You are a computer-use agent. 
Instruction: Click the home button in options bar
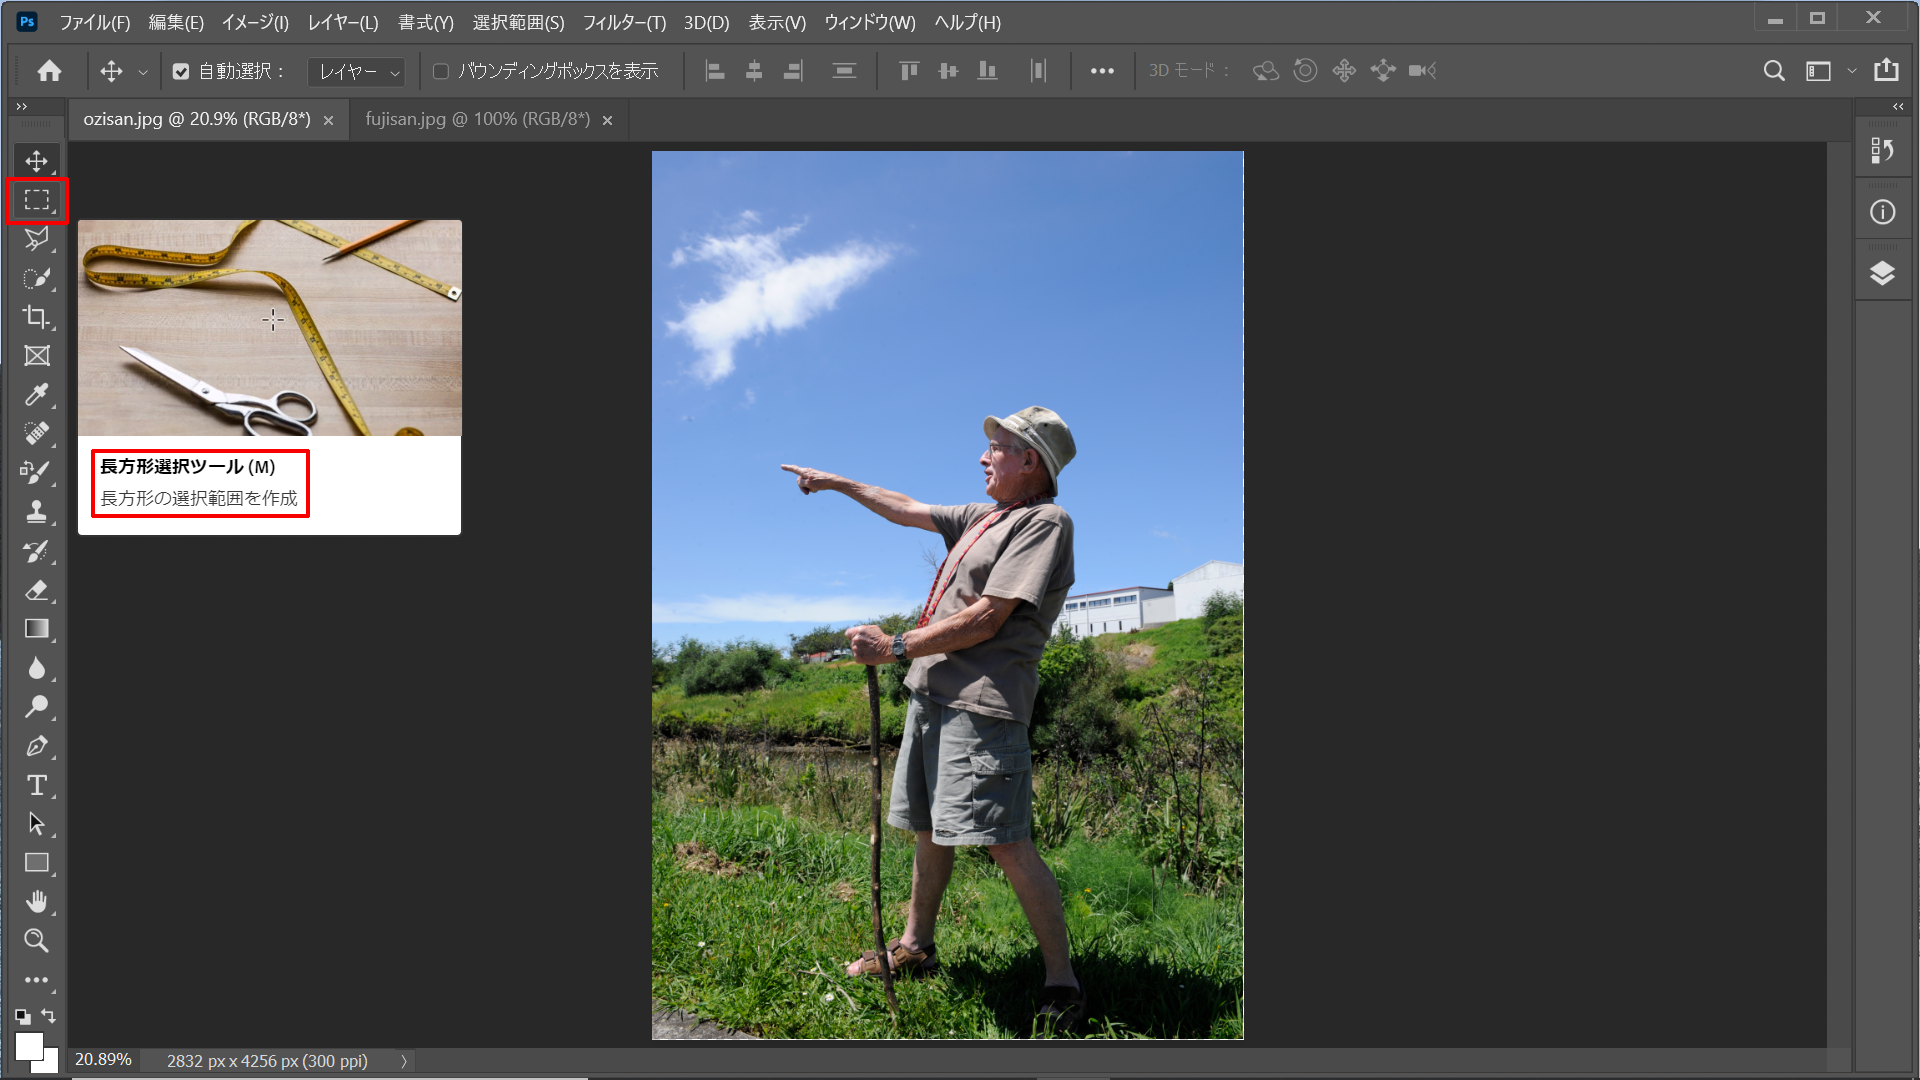pos(49,71)
